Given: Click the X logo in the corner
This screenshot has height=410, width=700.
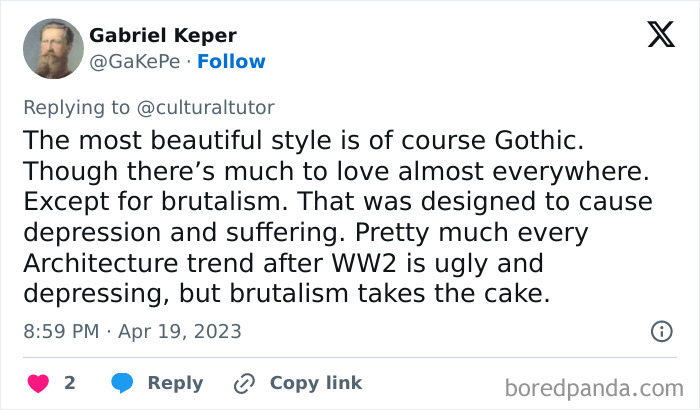Looking at the screenshot, I should point(661,37).
